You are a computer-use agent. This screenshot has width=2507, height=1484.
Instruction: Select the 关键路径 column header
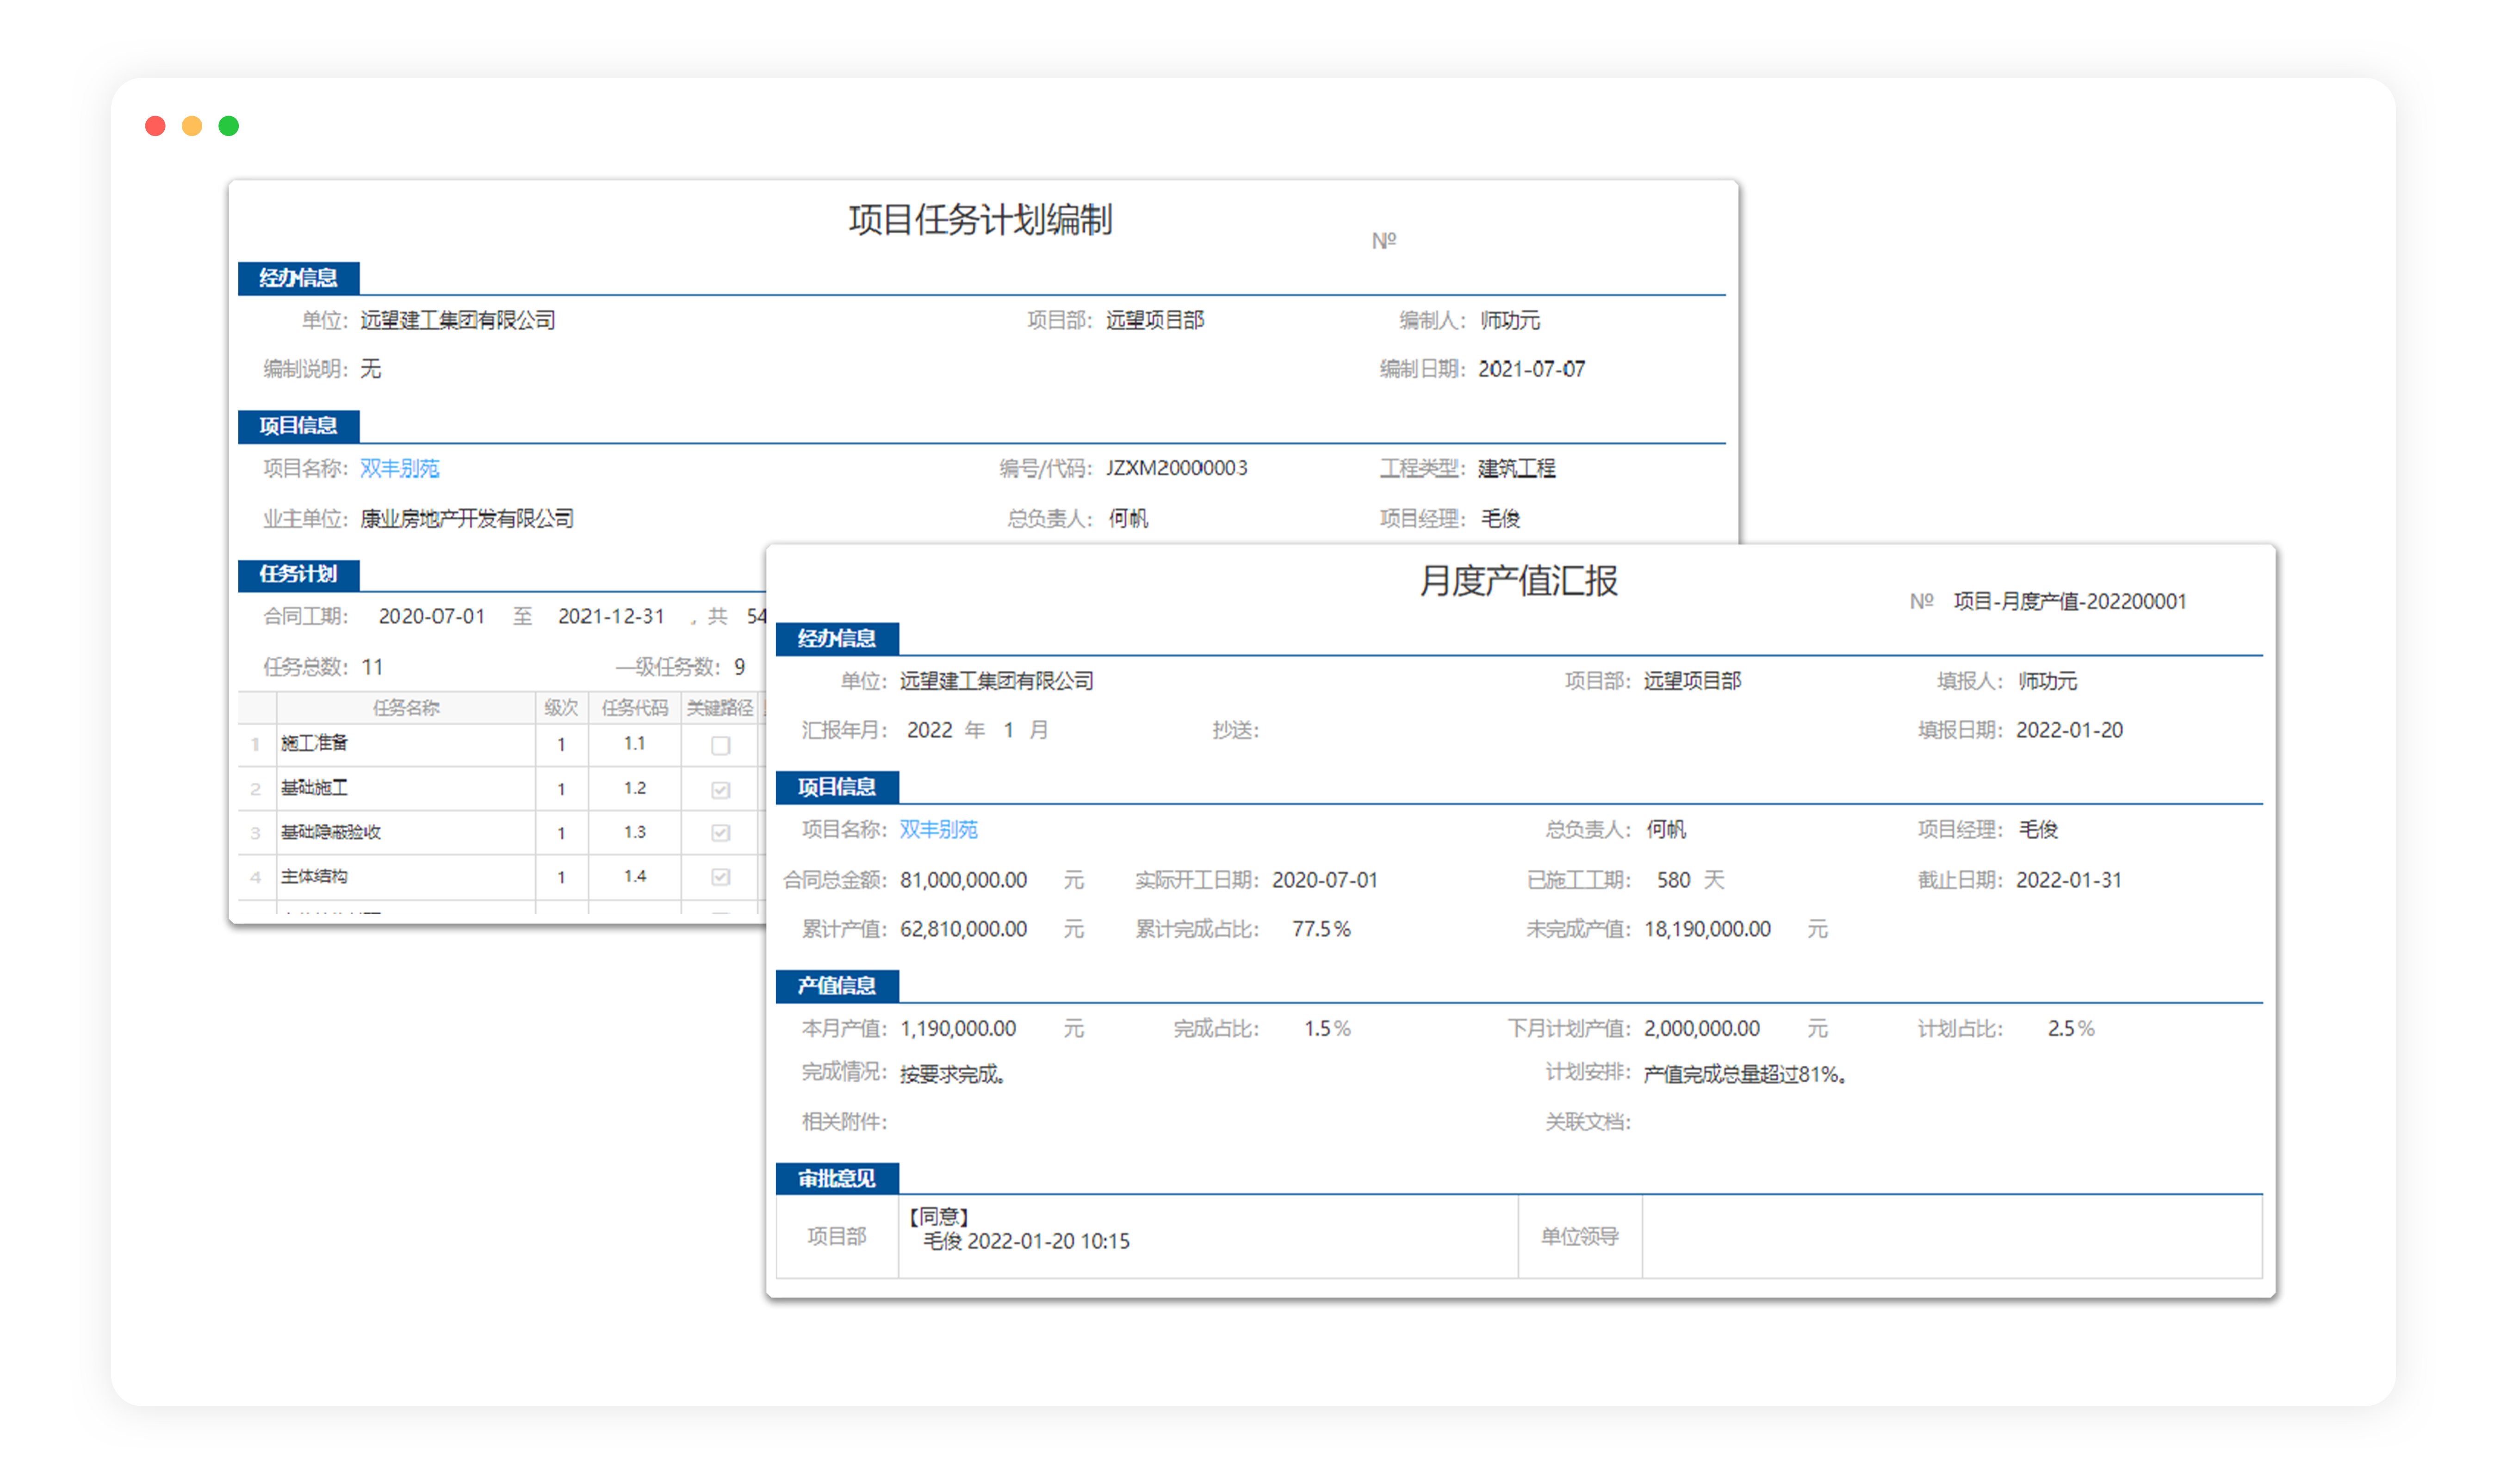(720, 708)
